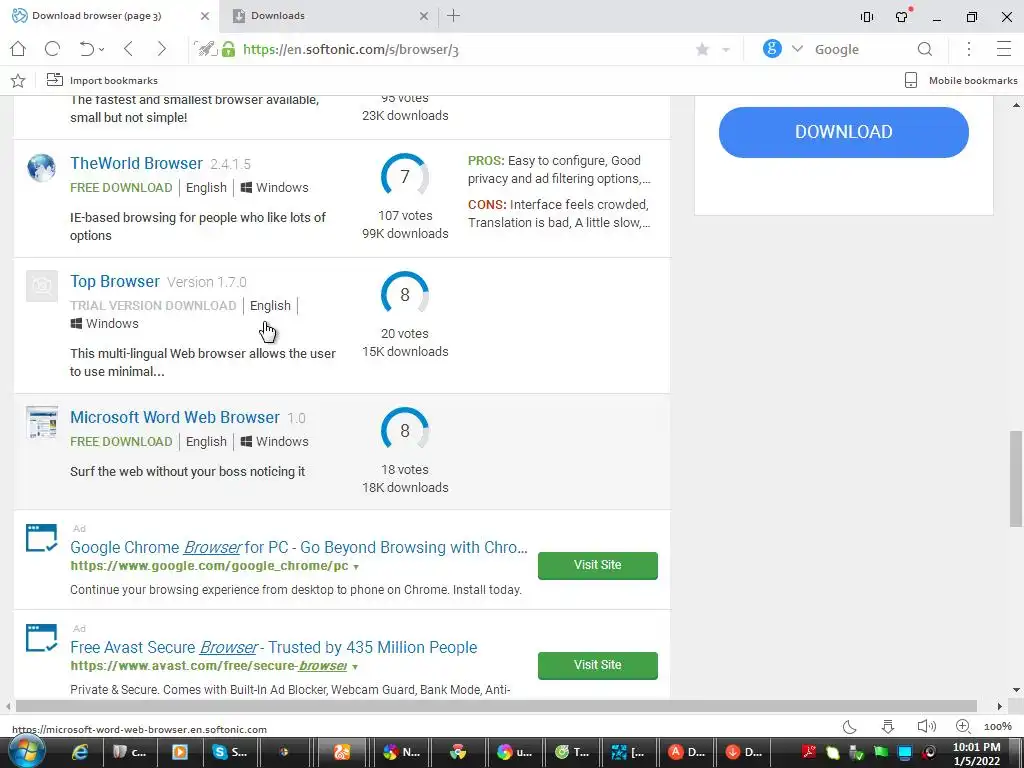Viewport: 1024px width, 768px height.
Task: View site security via green padlock
Action: click(228, 49)
